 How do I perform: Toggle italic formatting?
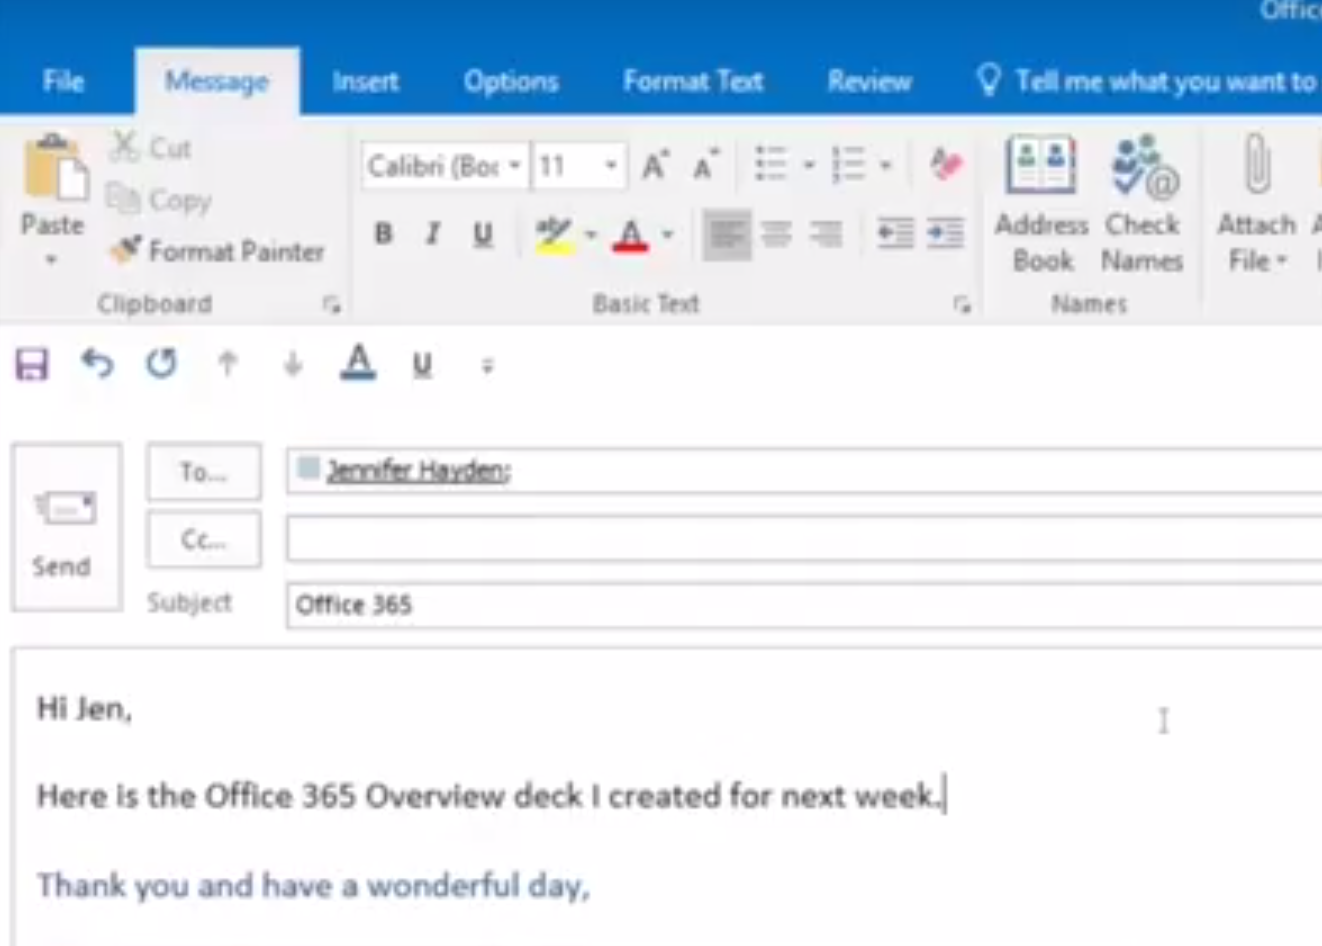click(x=433, y=234)
